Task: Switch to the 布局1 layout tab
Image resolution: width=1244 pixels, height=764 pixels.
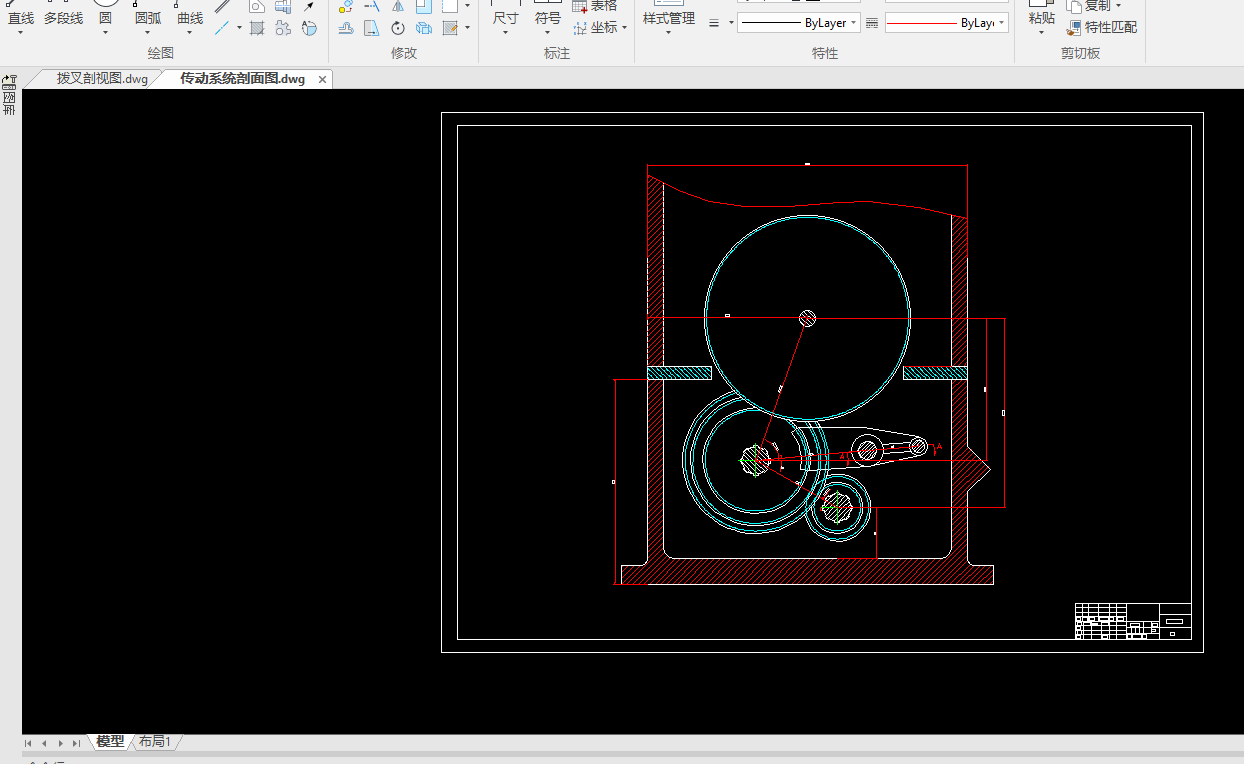Action: click(155, 742)
